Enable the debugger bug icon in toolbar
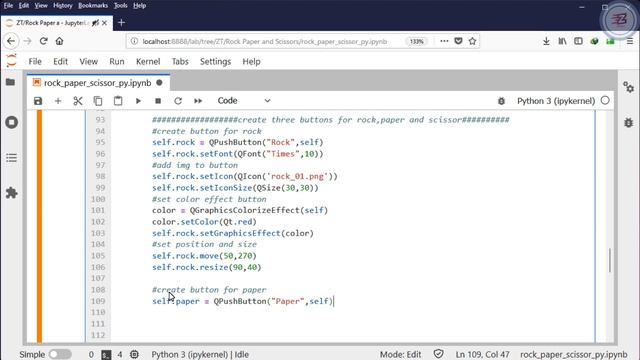The image size is (640, 360). pos(501,101)
